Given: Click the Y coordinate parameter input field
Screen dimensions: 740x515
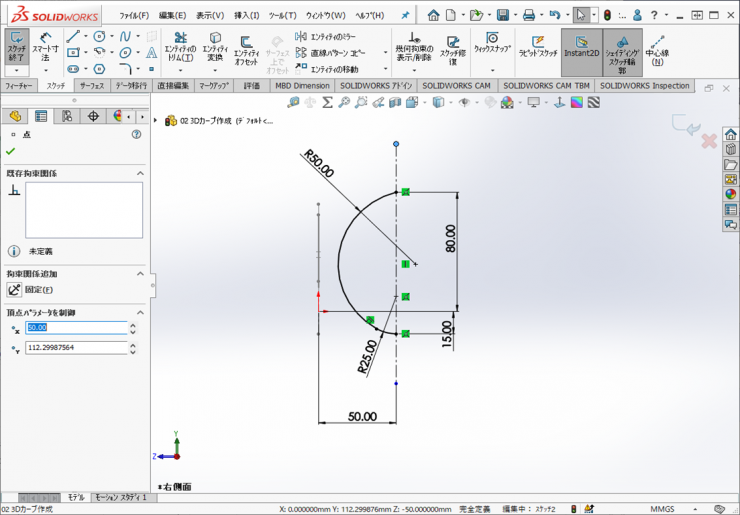Looking at the screenshot, I should [x=76, y=348].
